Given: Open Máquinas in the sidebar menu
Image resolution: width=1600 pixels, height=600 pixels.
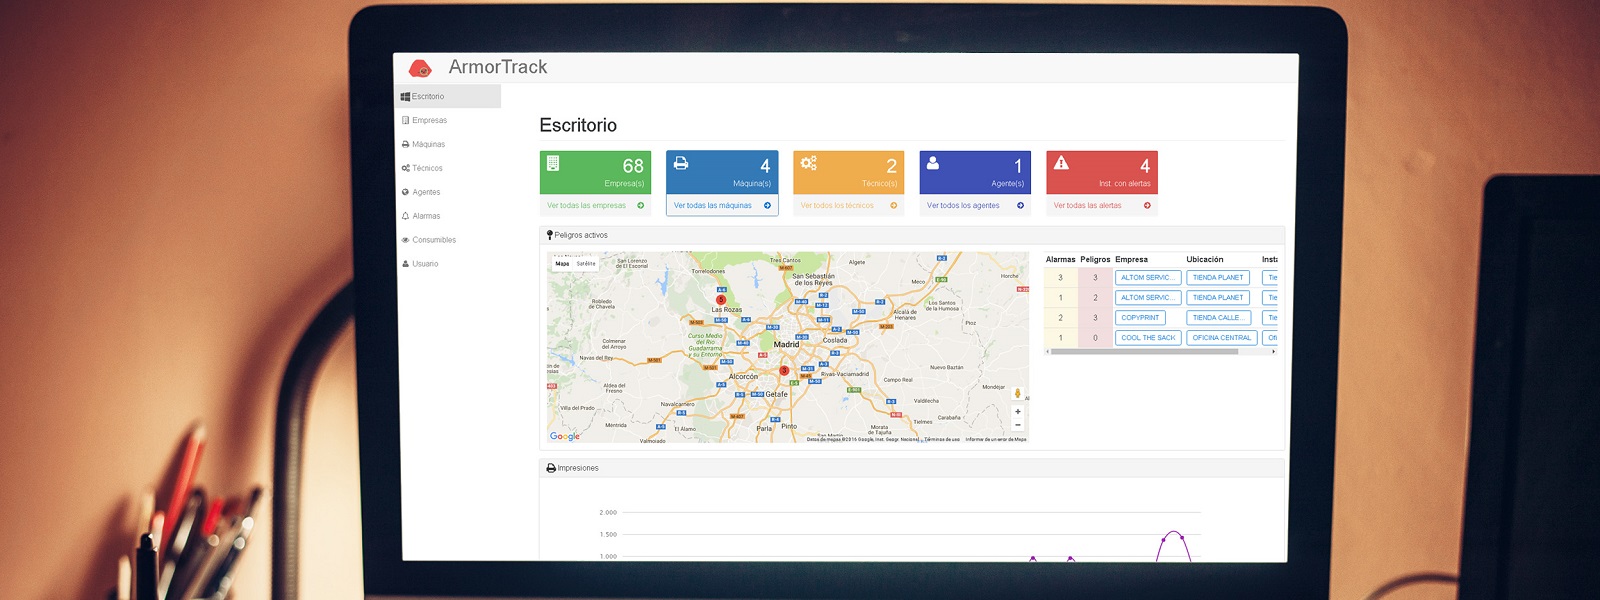Looking at the screenshot, I should click(428, 144).
